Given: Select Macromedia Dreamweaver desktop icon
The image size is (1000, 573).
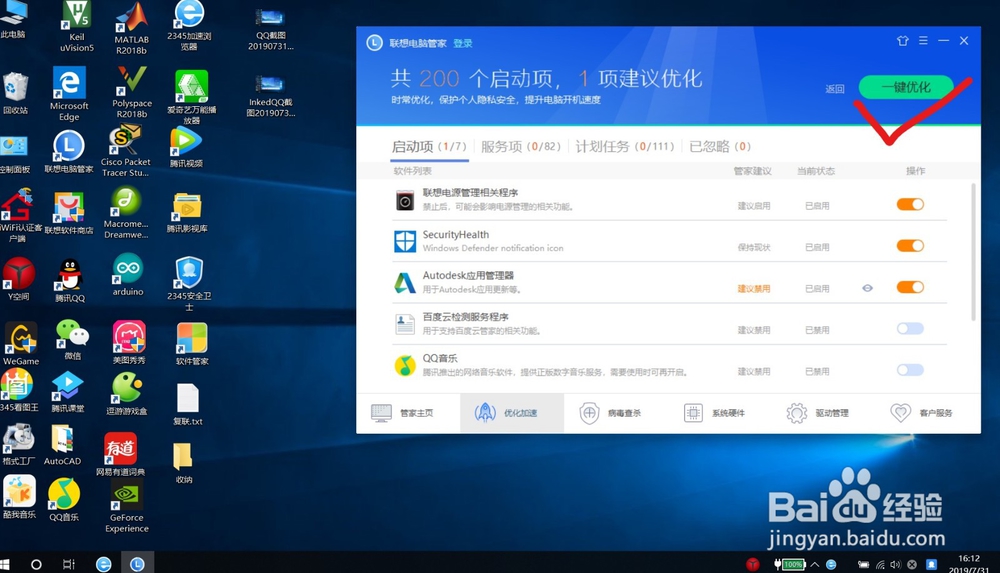Looking at the screenshot, I should (x=126, y=213).
